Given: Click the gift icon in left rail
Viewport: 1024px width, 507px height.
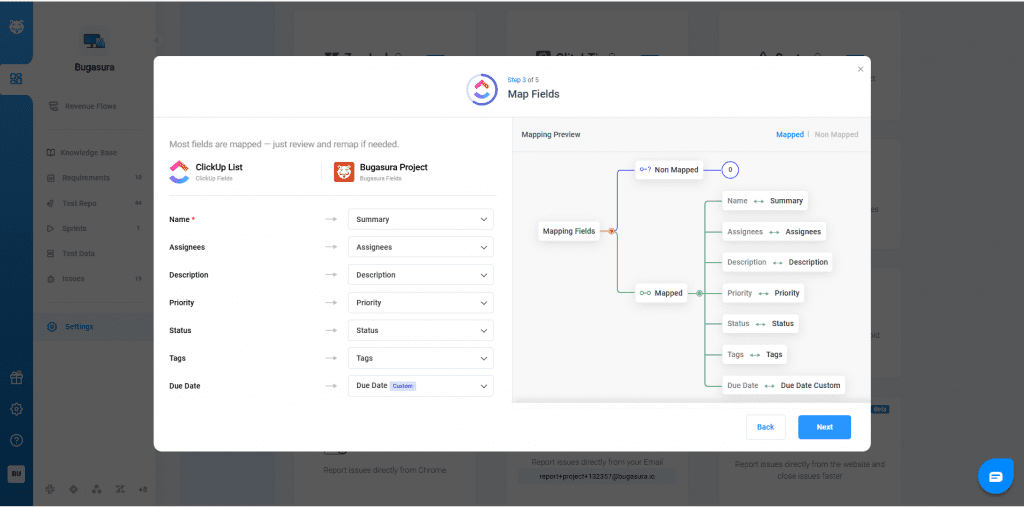Looking at the screenshot, I should point(17,377).
